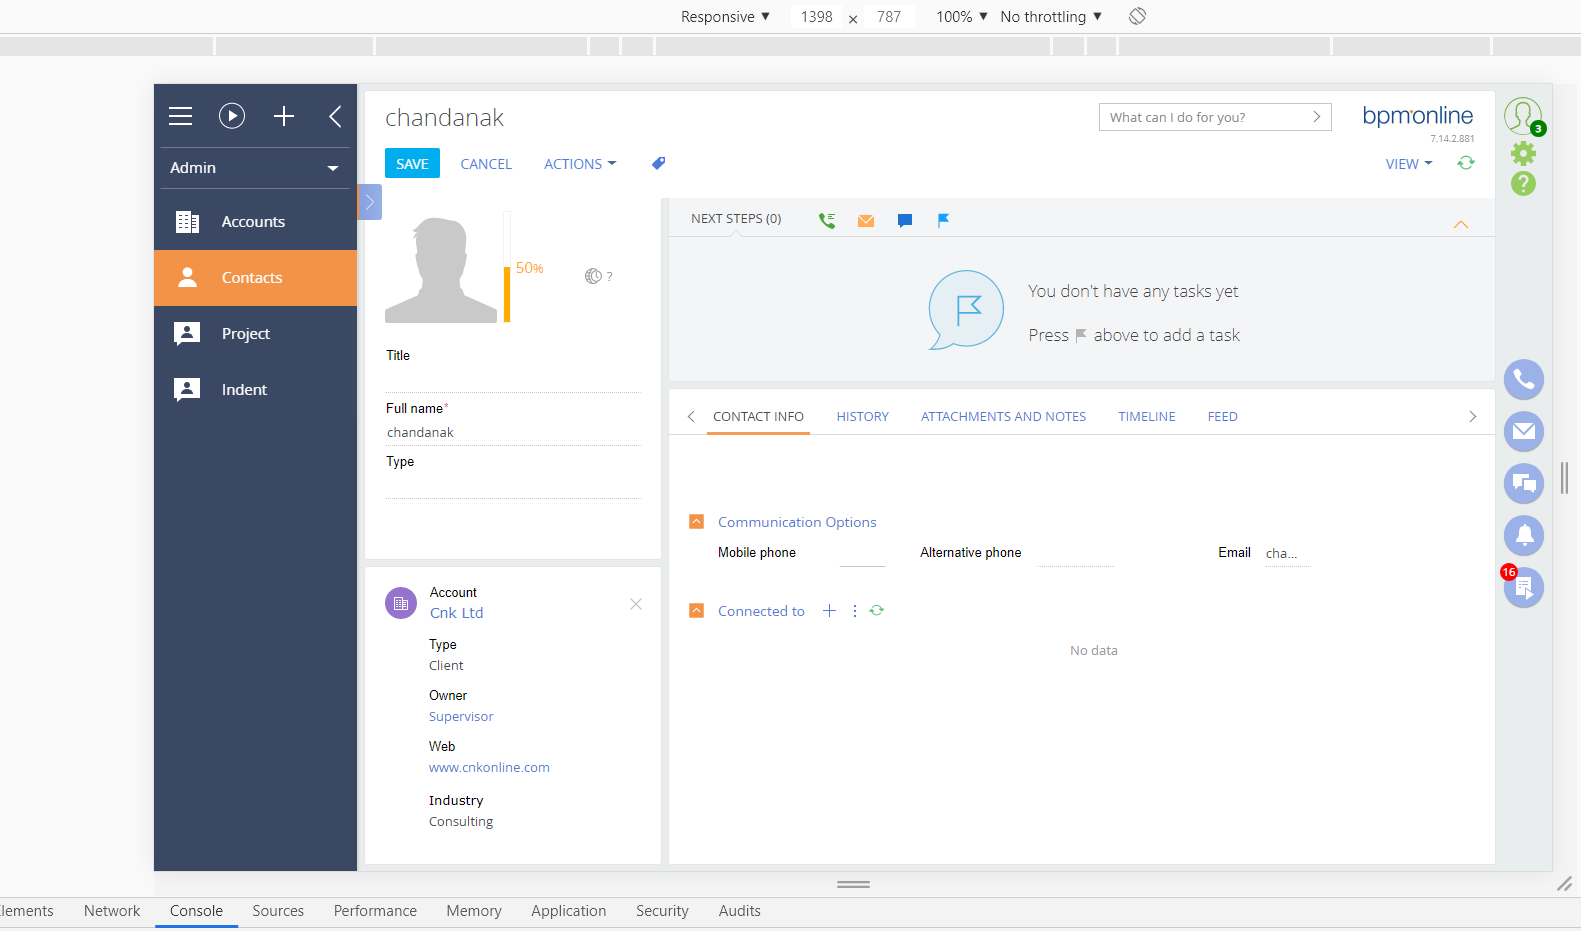Click the tag icon next to Actions
Image resolution: width=1581 pixels, height=931 pixels.
coord(658,163)
